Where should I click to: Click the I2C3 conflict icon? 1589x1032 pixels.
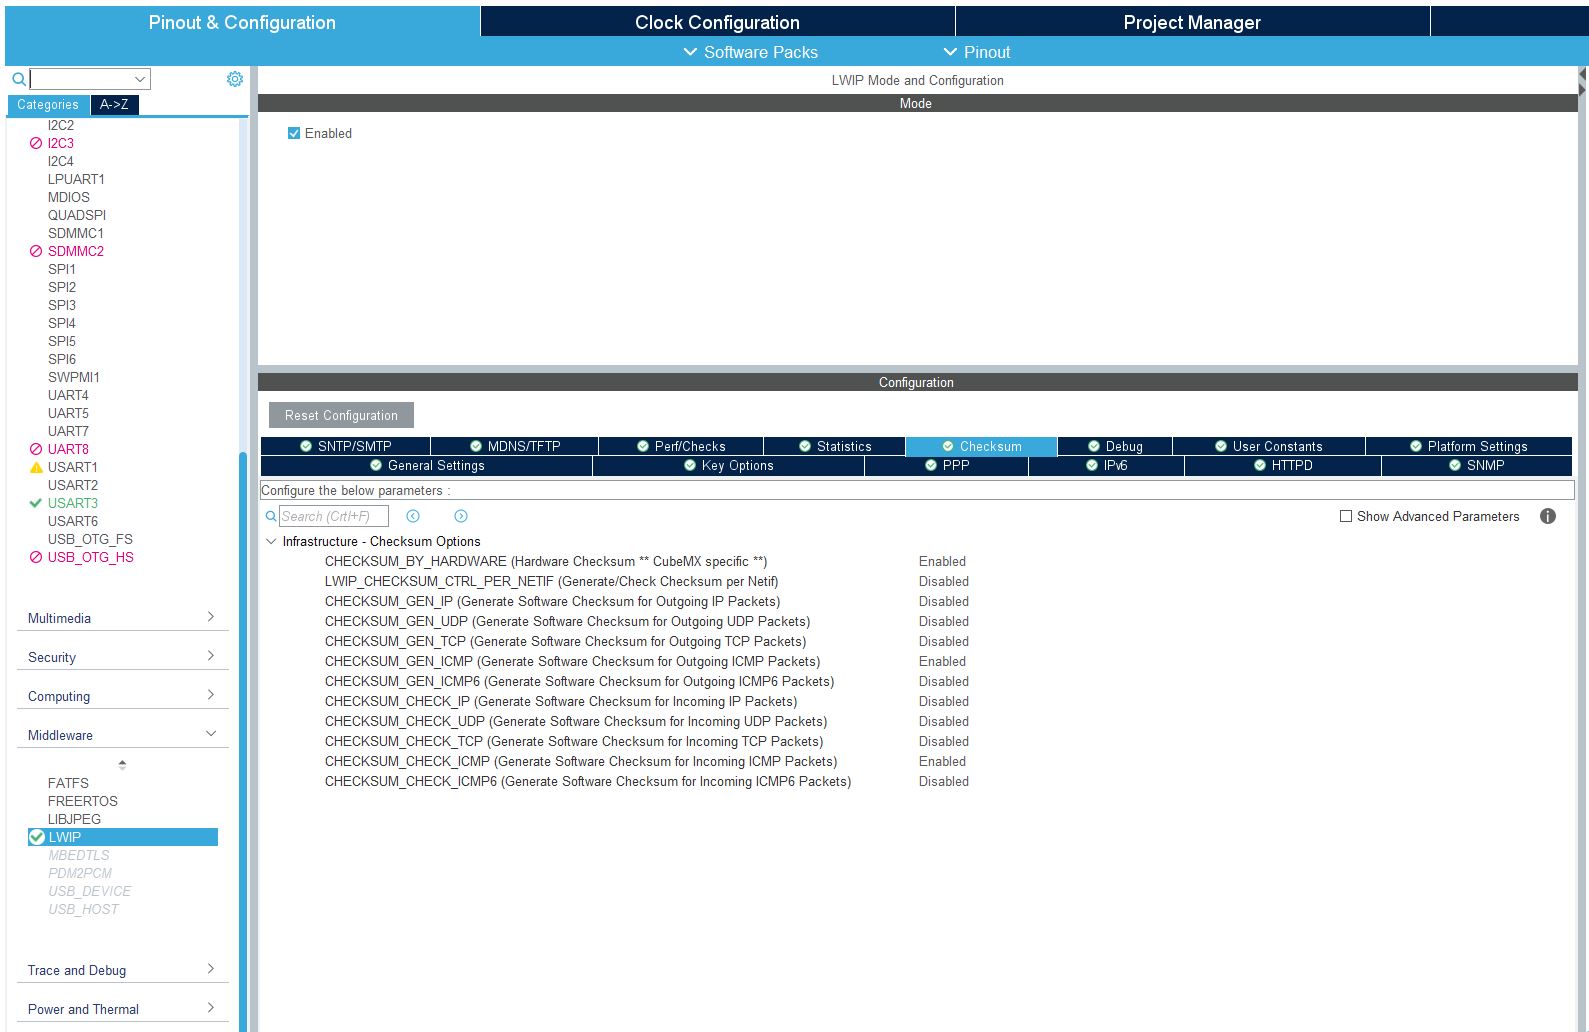click(x=36, y=143)
